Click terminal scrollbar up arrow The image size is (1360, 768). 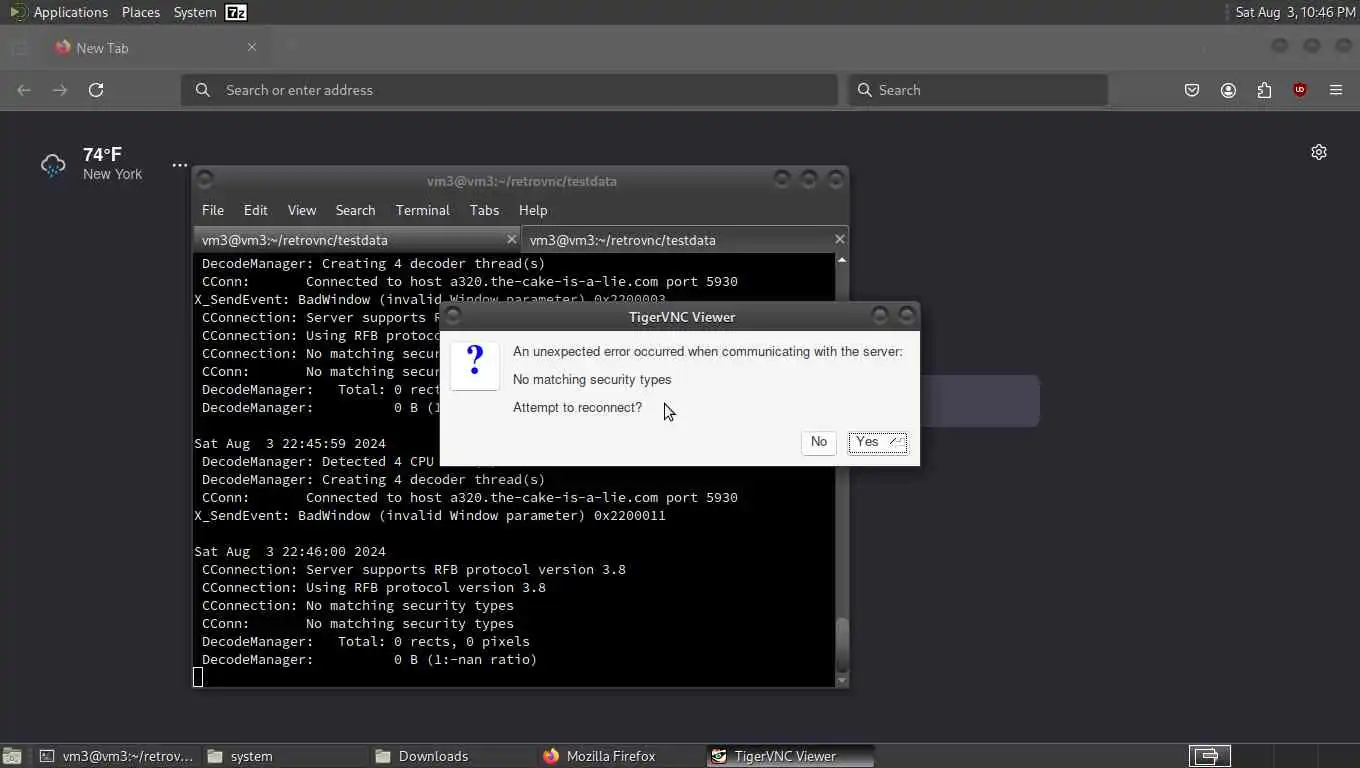pyautogui.click(x=842, y=260)
